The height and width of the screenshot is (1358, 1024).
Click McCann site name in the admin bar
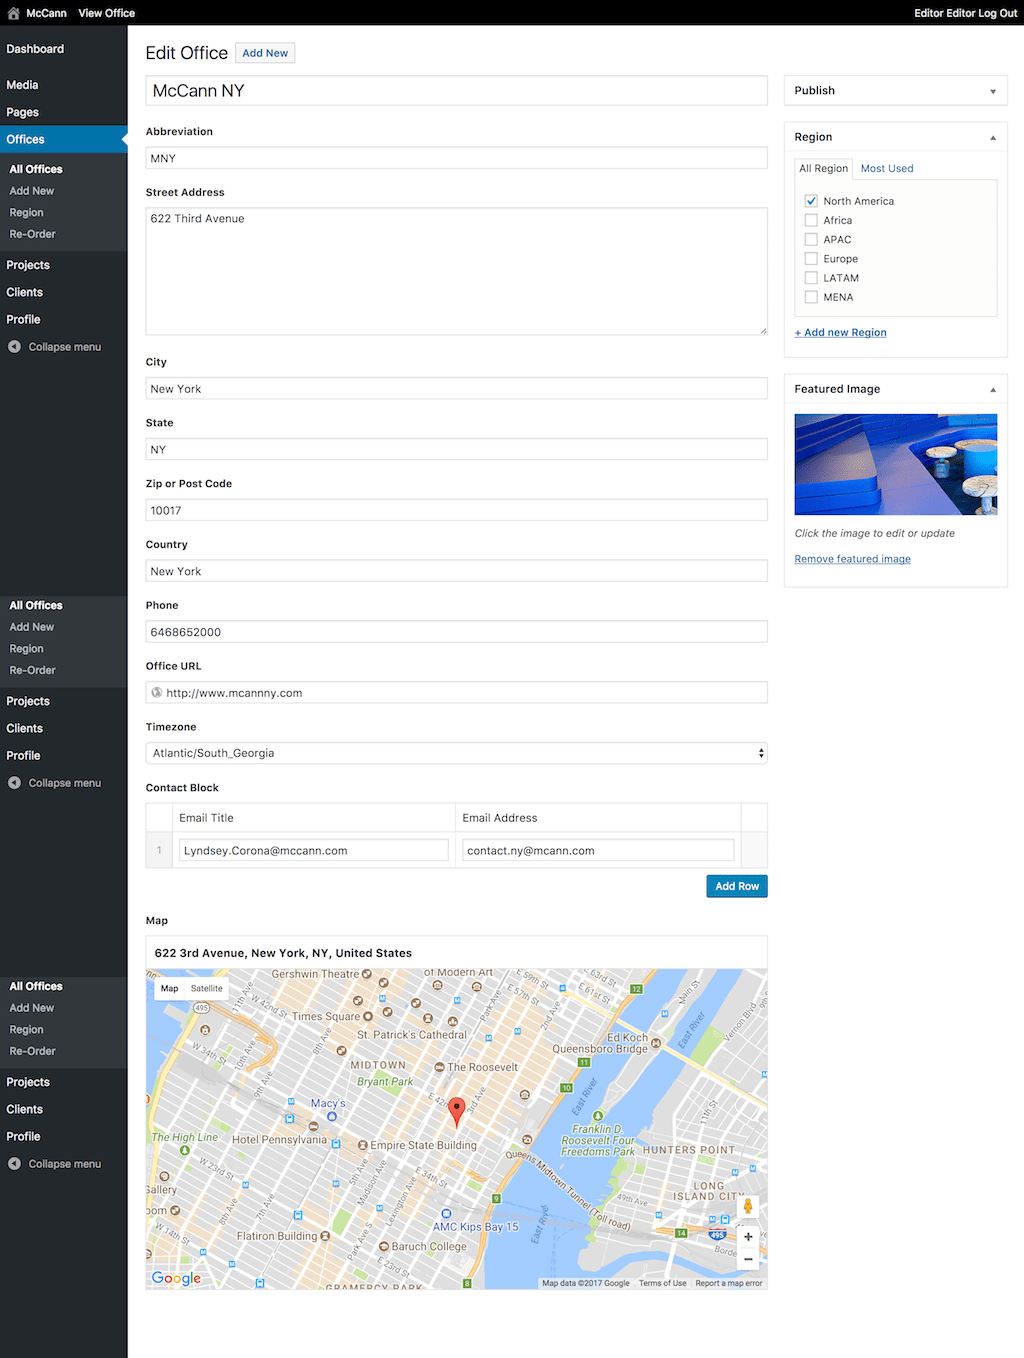[x=46, y=13]
